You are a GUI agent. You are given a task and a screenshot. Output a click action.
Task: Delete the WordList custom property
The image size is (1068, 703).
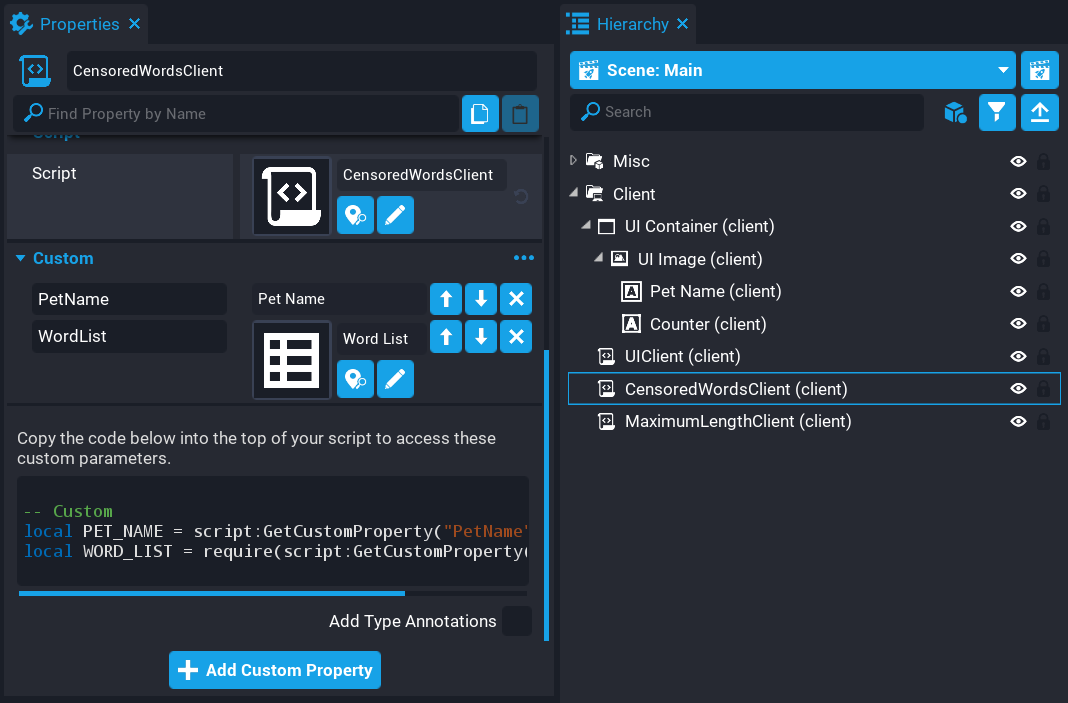pyautogui.click(x=516, y=337)
